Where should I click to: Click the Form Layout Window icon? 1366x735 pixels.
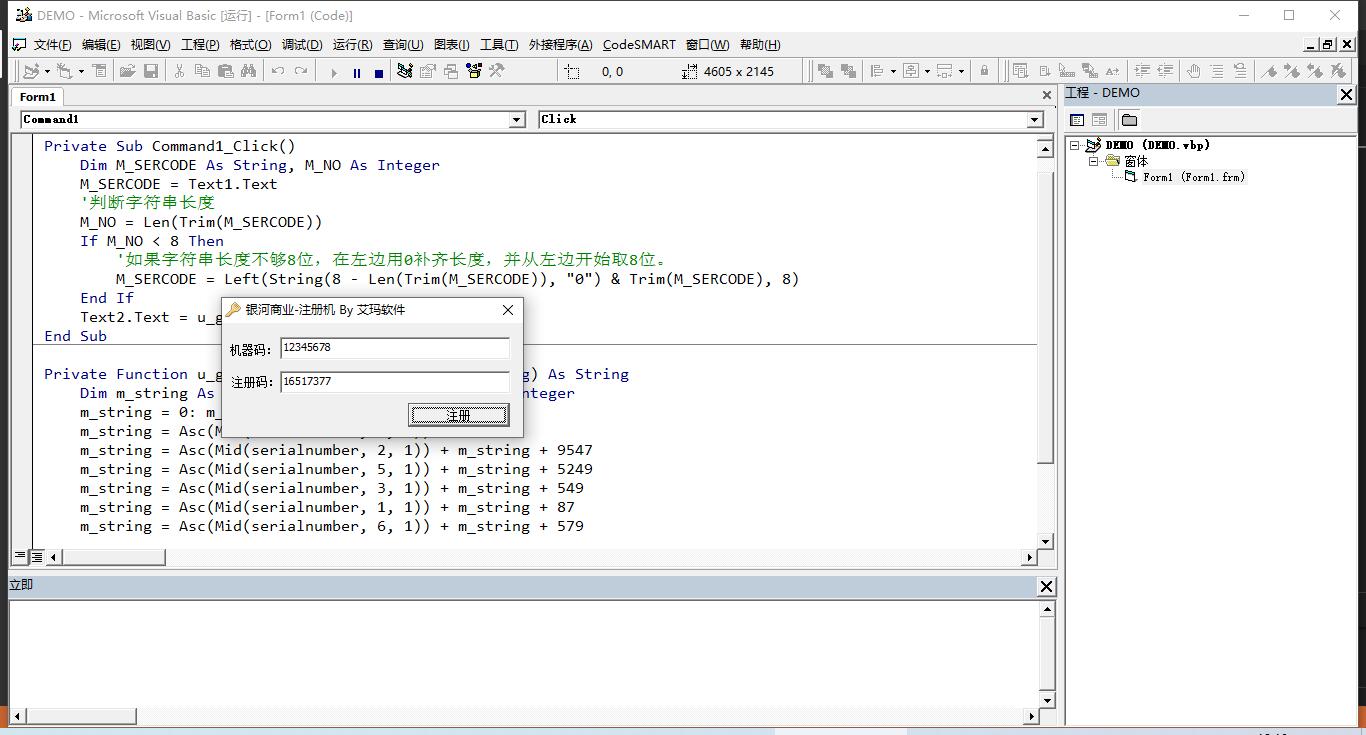[451, 70]
